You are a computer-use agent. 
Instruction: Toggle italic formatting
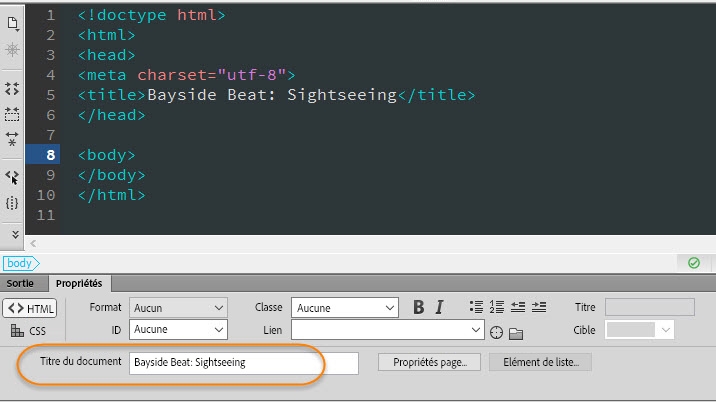click(439, 307)
